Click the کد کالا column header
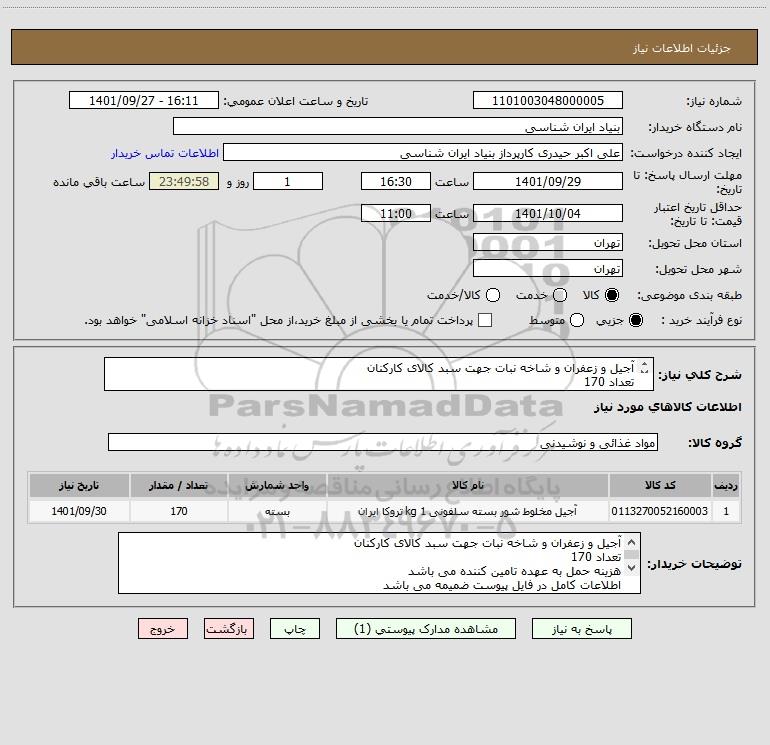This screenshot has width=770, height=745. (660, 485)
